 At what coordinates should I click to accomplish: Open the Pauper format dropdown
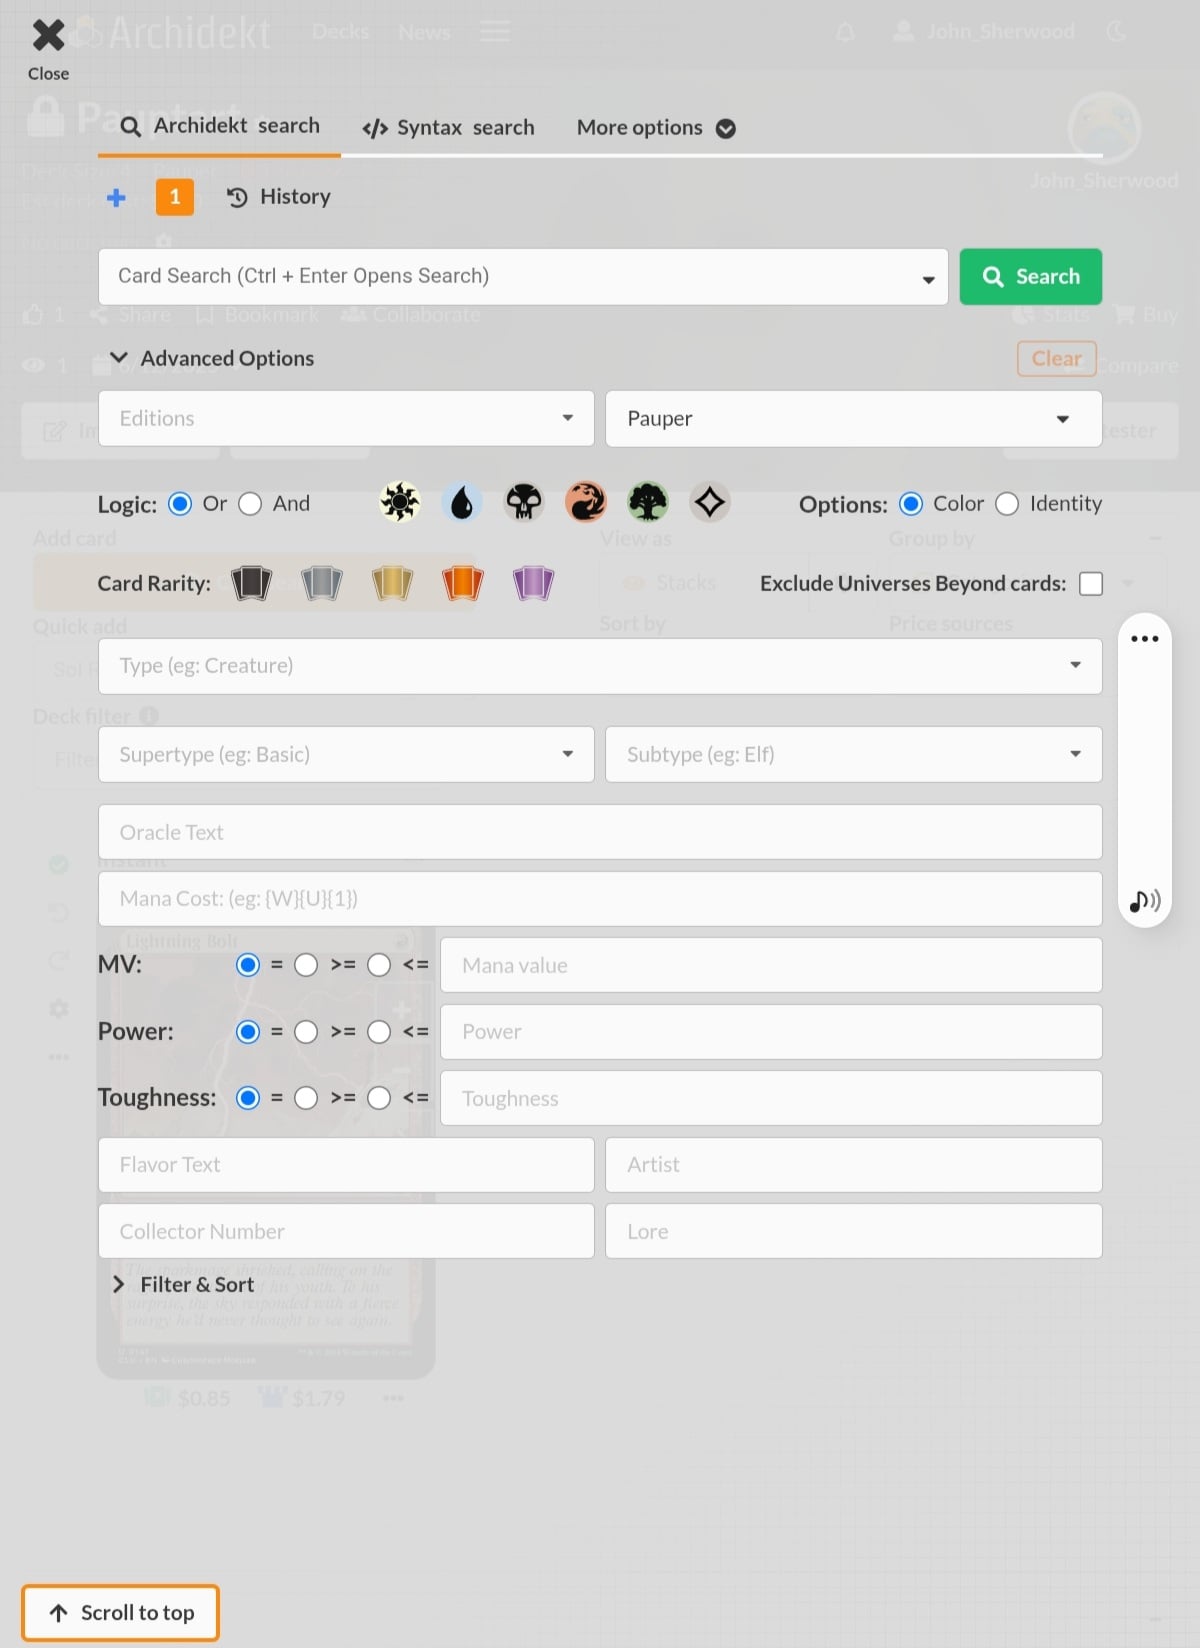853,418
